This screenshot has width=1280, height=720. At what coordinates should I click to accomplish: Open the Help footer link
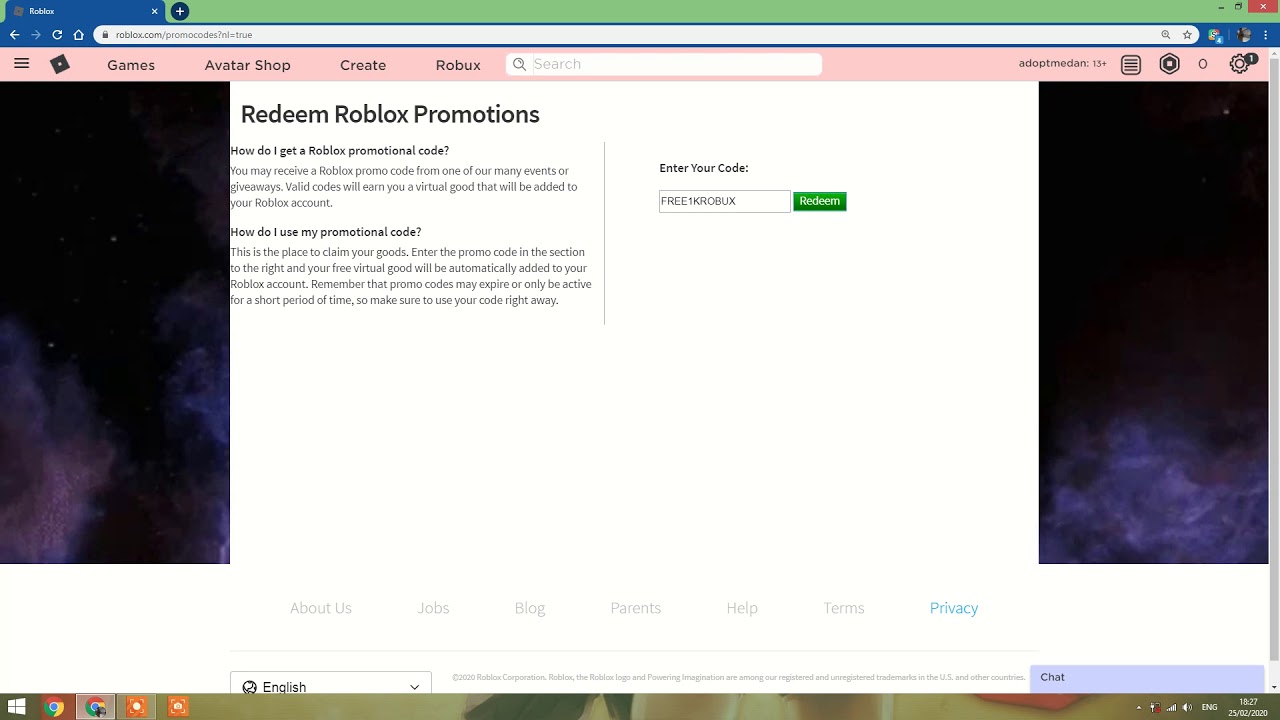[x=742, y=608]
